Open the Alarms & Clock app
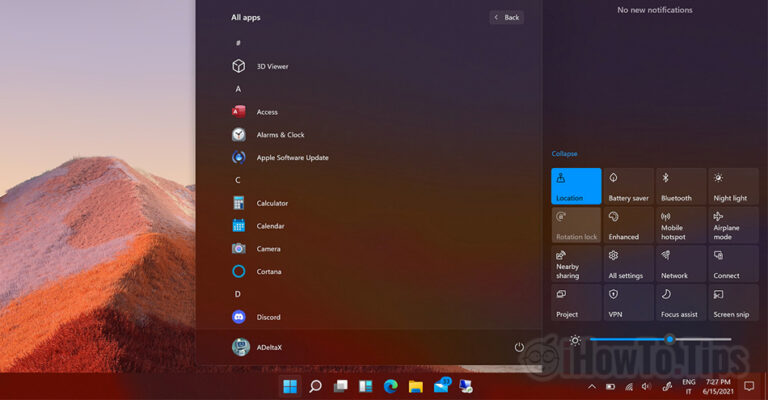768x400 pixels. [x=239, y=134]
